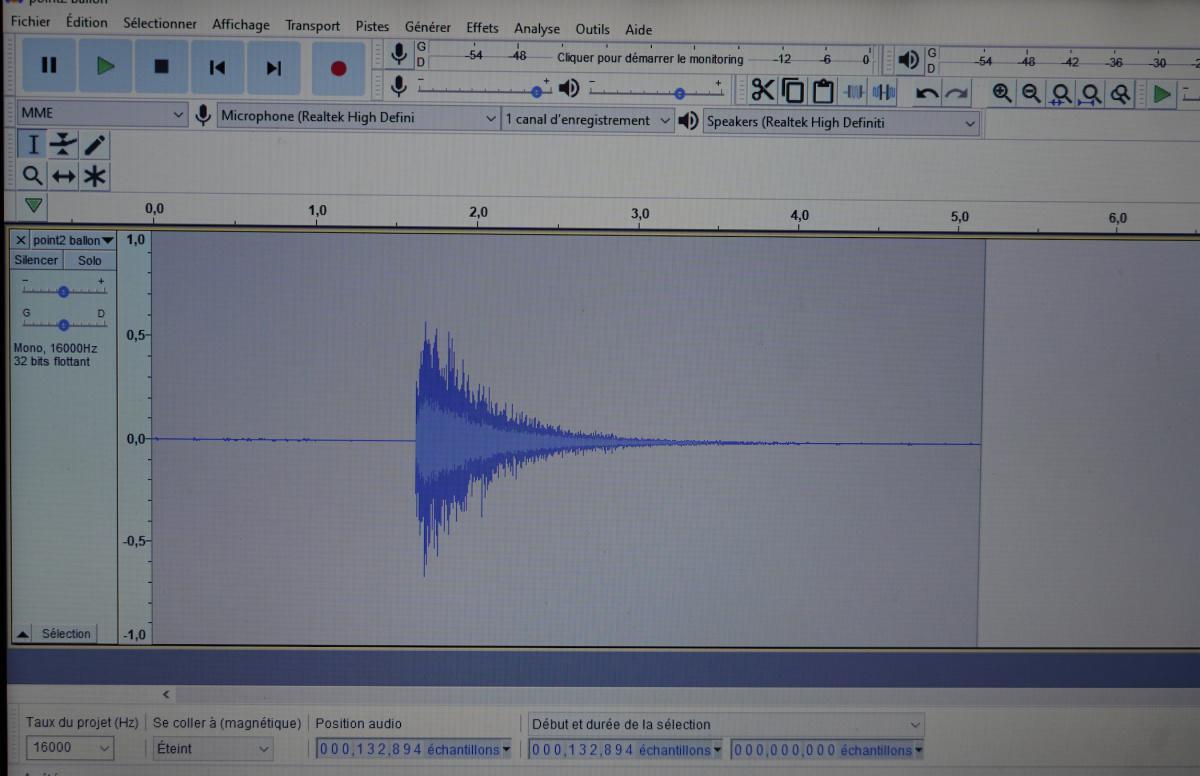Adjust the track pan G-D slider

pos(64,324)
